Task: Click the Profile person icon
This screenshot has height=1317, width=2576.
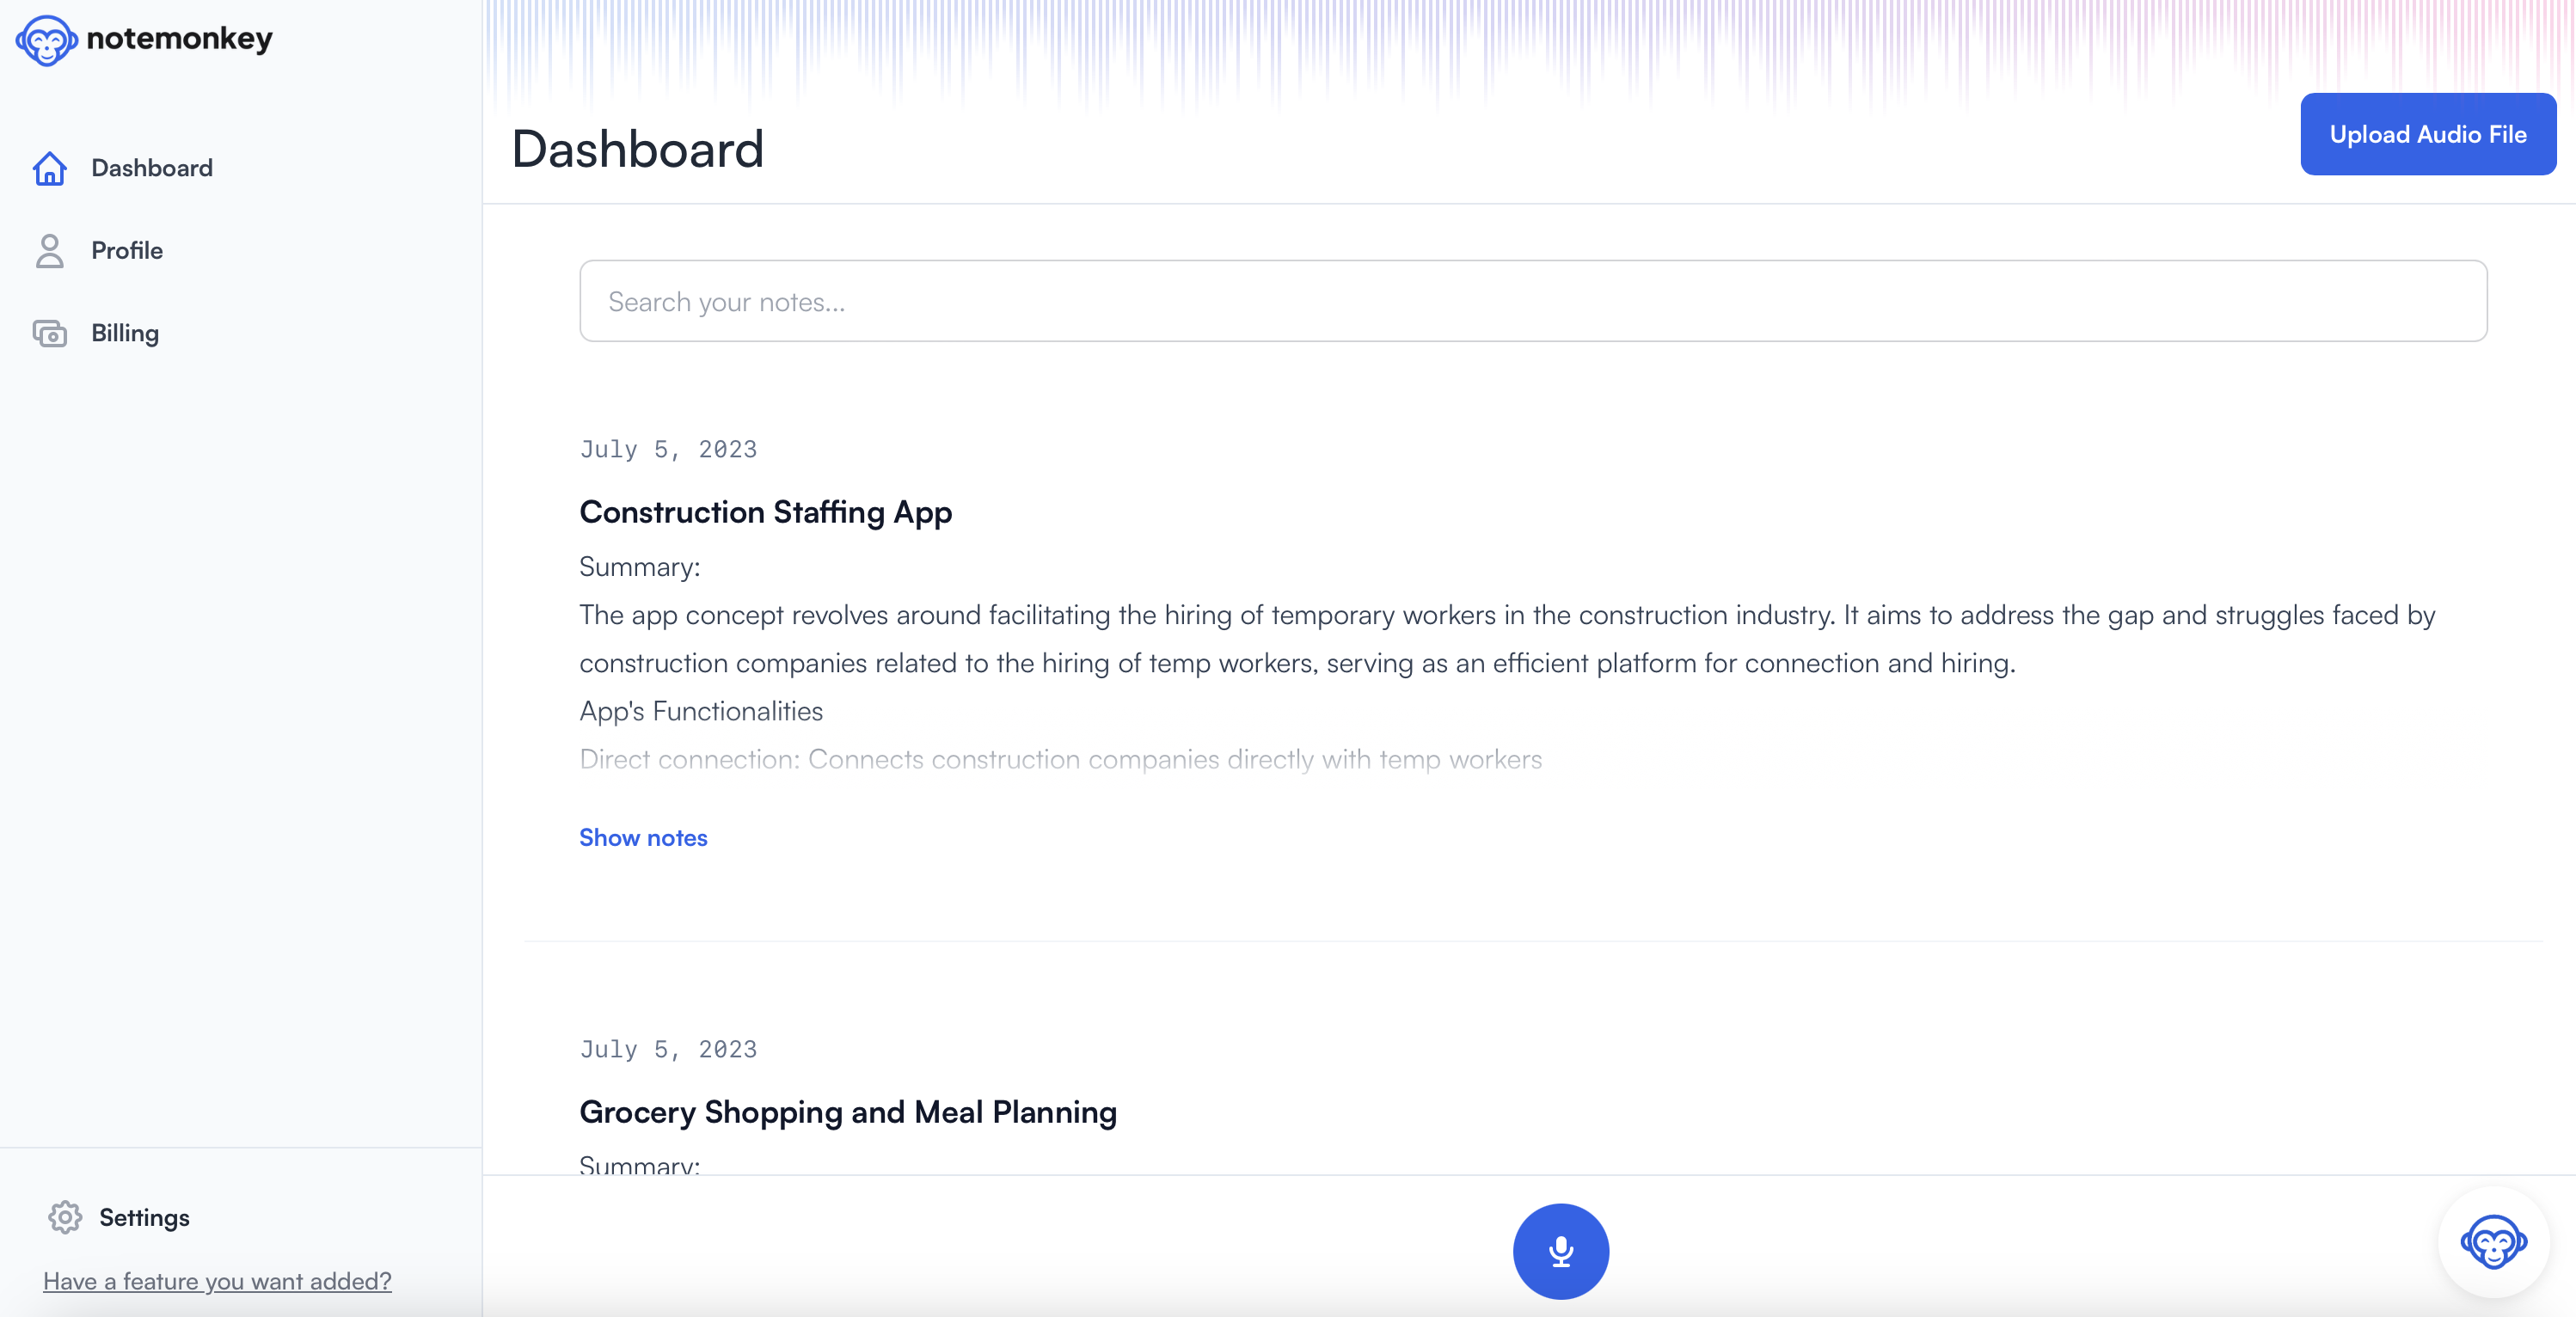Action: click(49, 251)
